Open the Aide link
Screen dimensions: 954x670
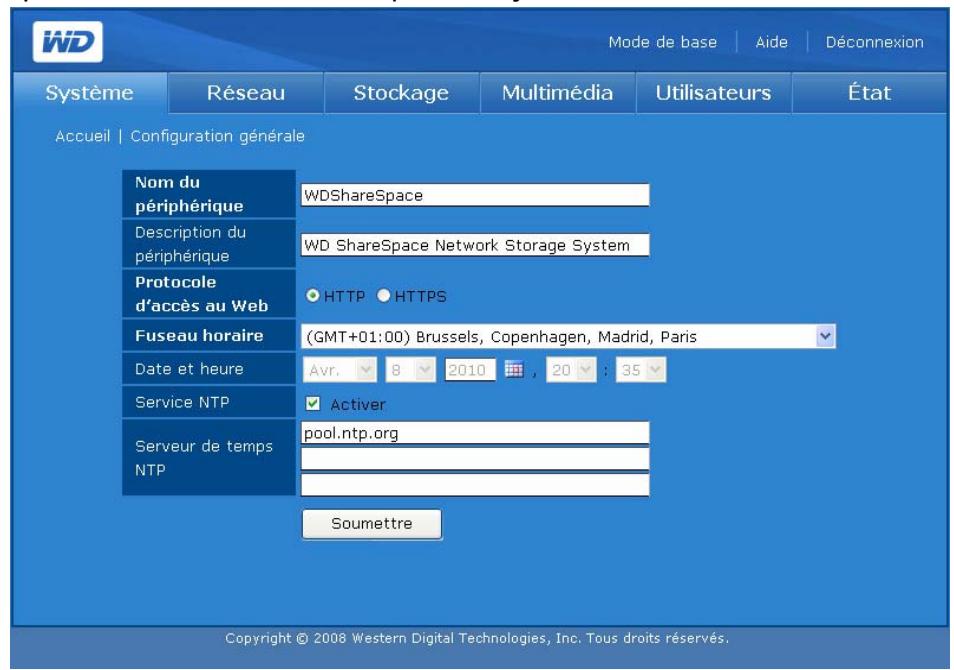tap(771, 42)
